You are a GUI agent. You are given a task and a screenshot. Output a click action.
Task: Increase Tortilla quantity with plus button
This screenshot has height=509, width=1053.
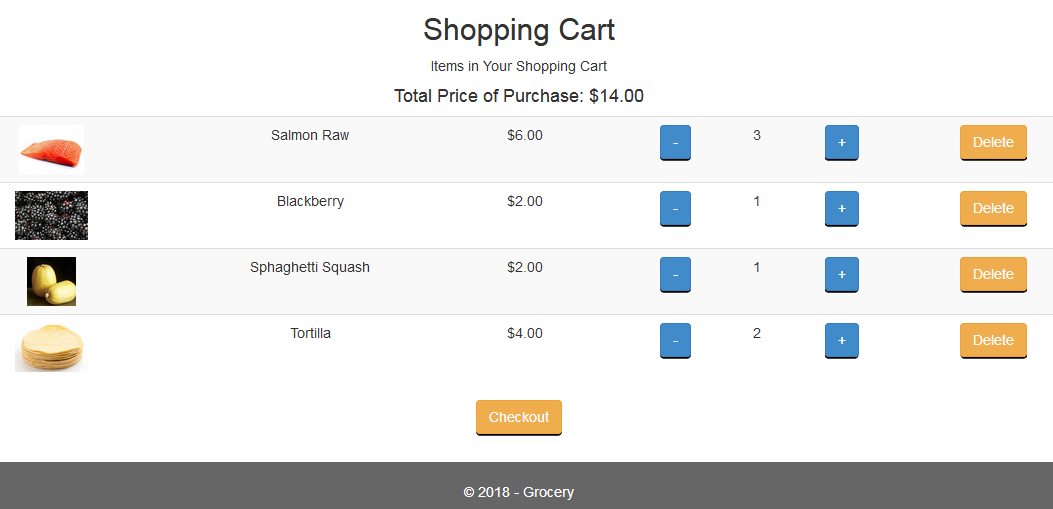[x=841, y=340]
